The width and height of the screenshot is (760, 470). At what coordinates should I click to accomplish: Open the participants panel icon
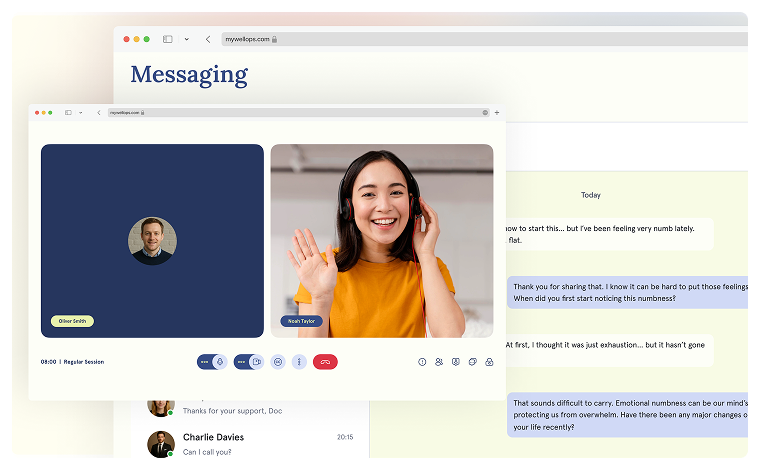point(439,362)
